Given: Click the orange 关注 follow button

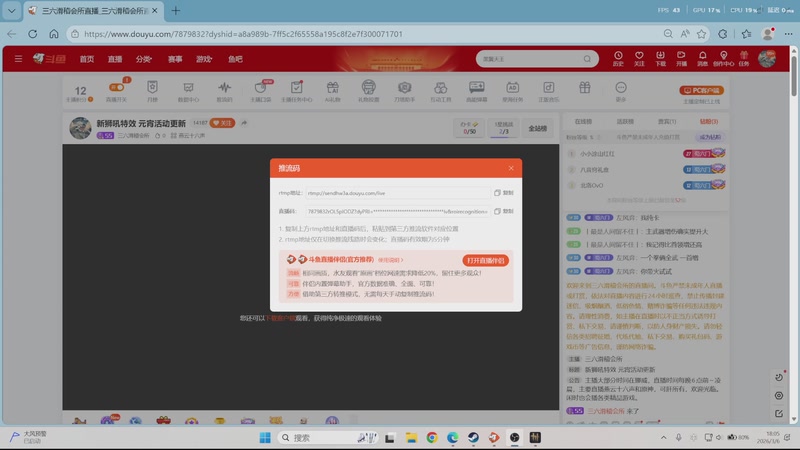Looking at the screenshot, I should coord(222,123).
